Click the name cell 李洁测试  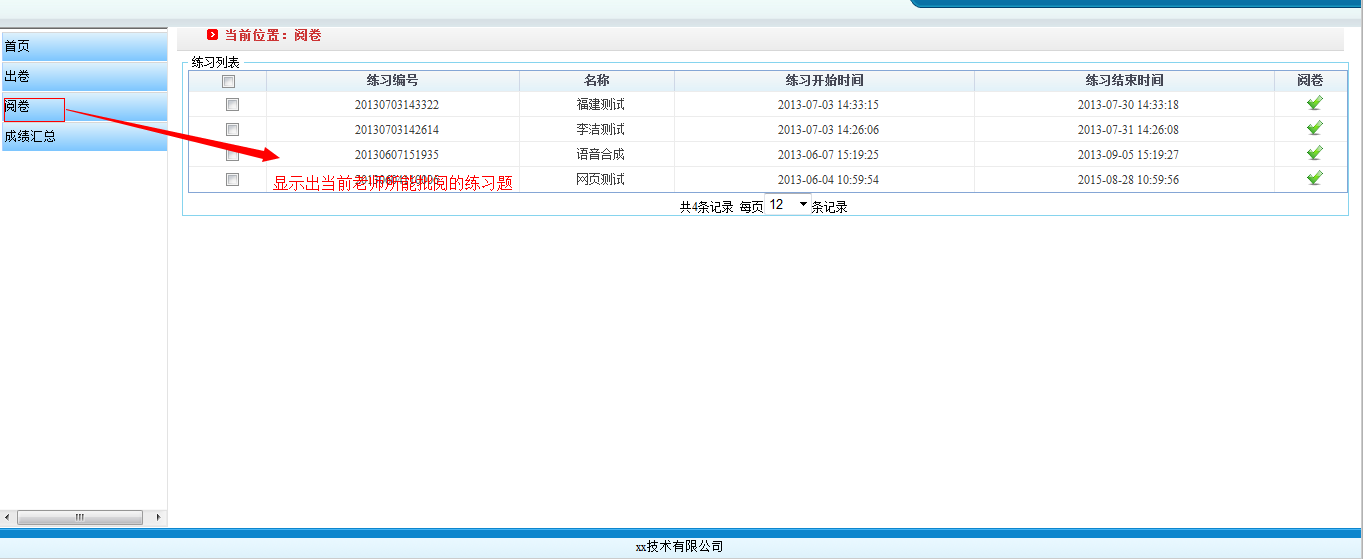(x=600, y=129)
